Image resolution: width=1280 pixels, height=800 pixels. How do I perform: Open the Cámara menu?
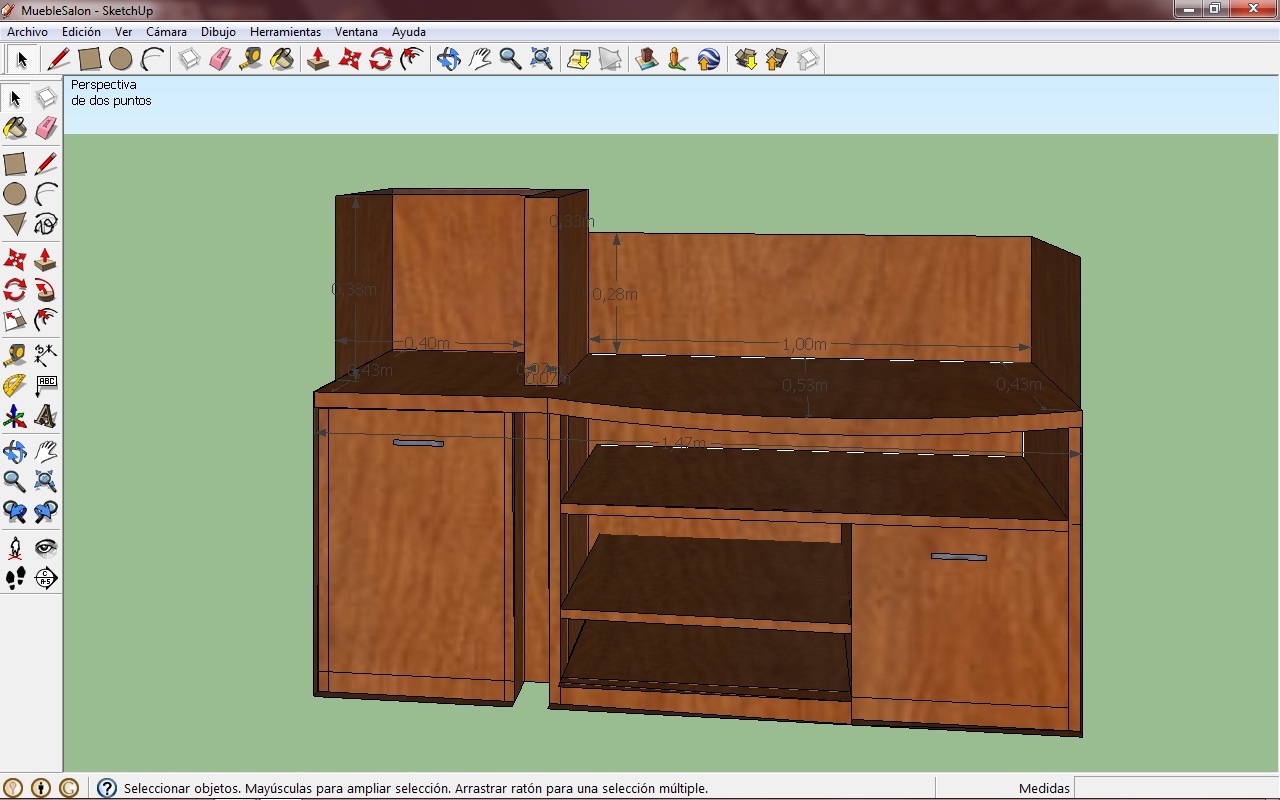(x=166, y=32)
